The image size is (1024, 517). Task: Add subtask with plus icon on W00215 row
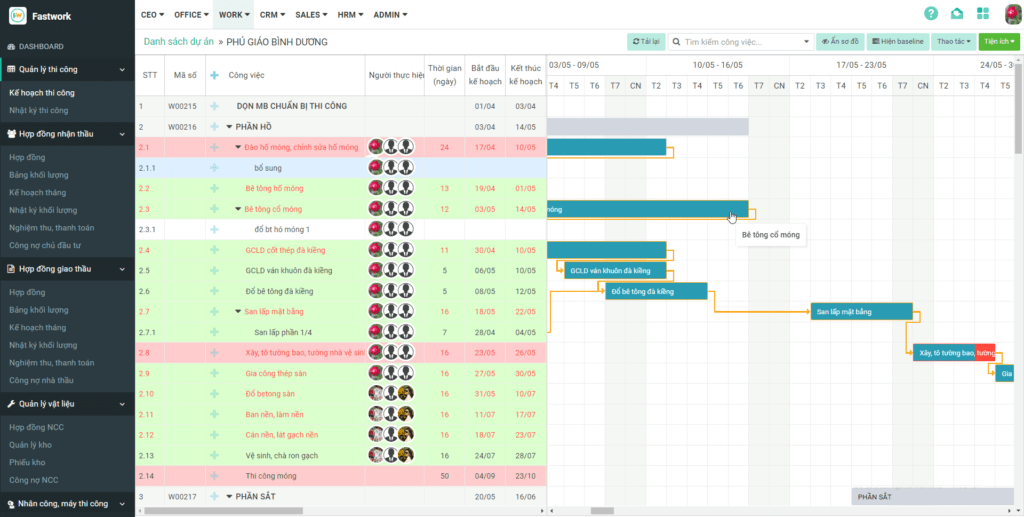[214, 106]
